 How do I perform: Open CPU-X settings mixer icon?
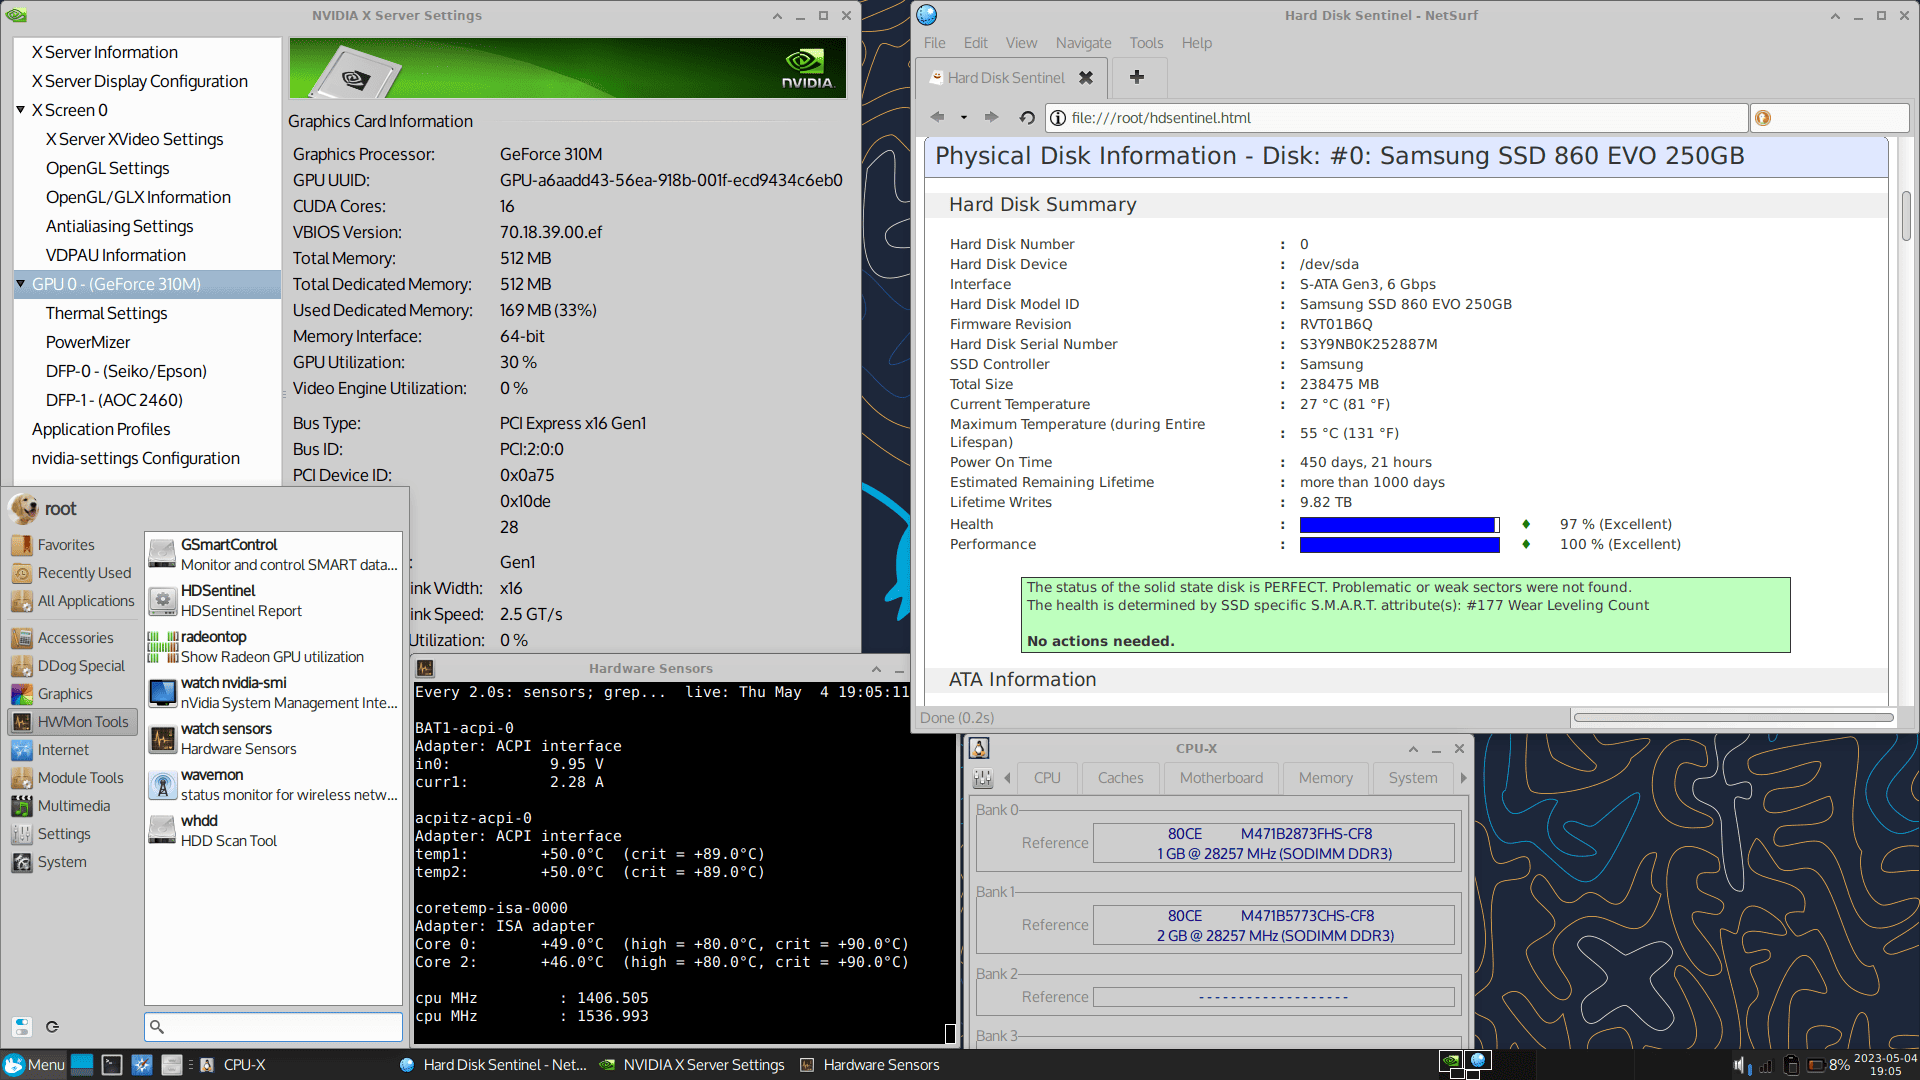[x=982, y=778]
